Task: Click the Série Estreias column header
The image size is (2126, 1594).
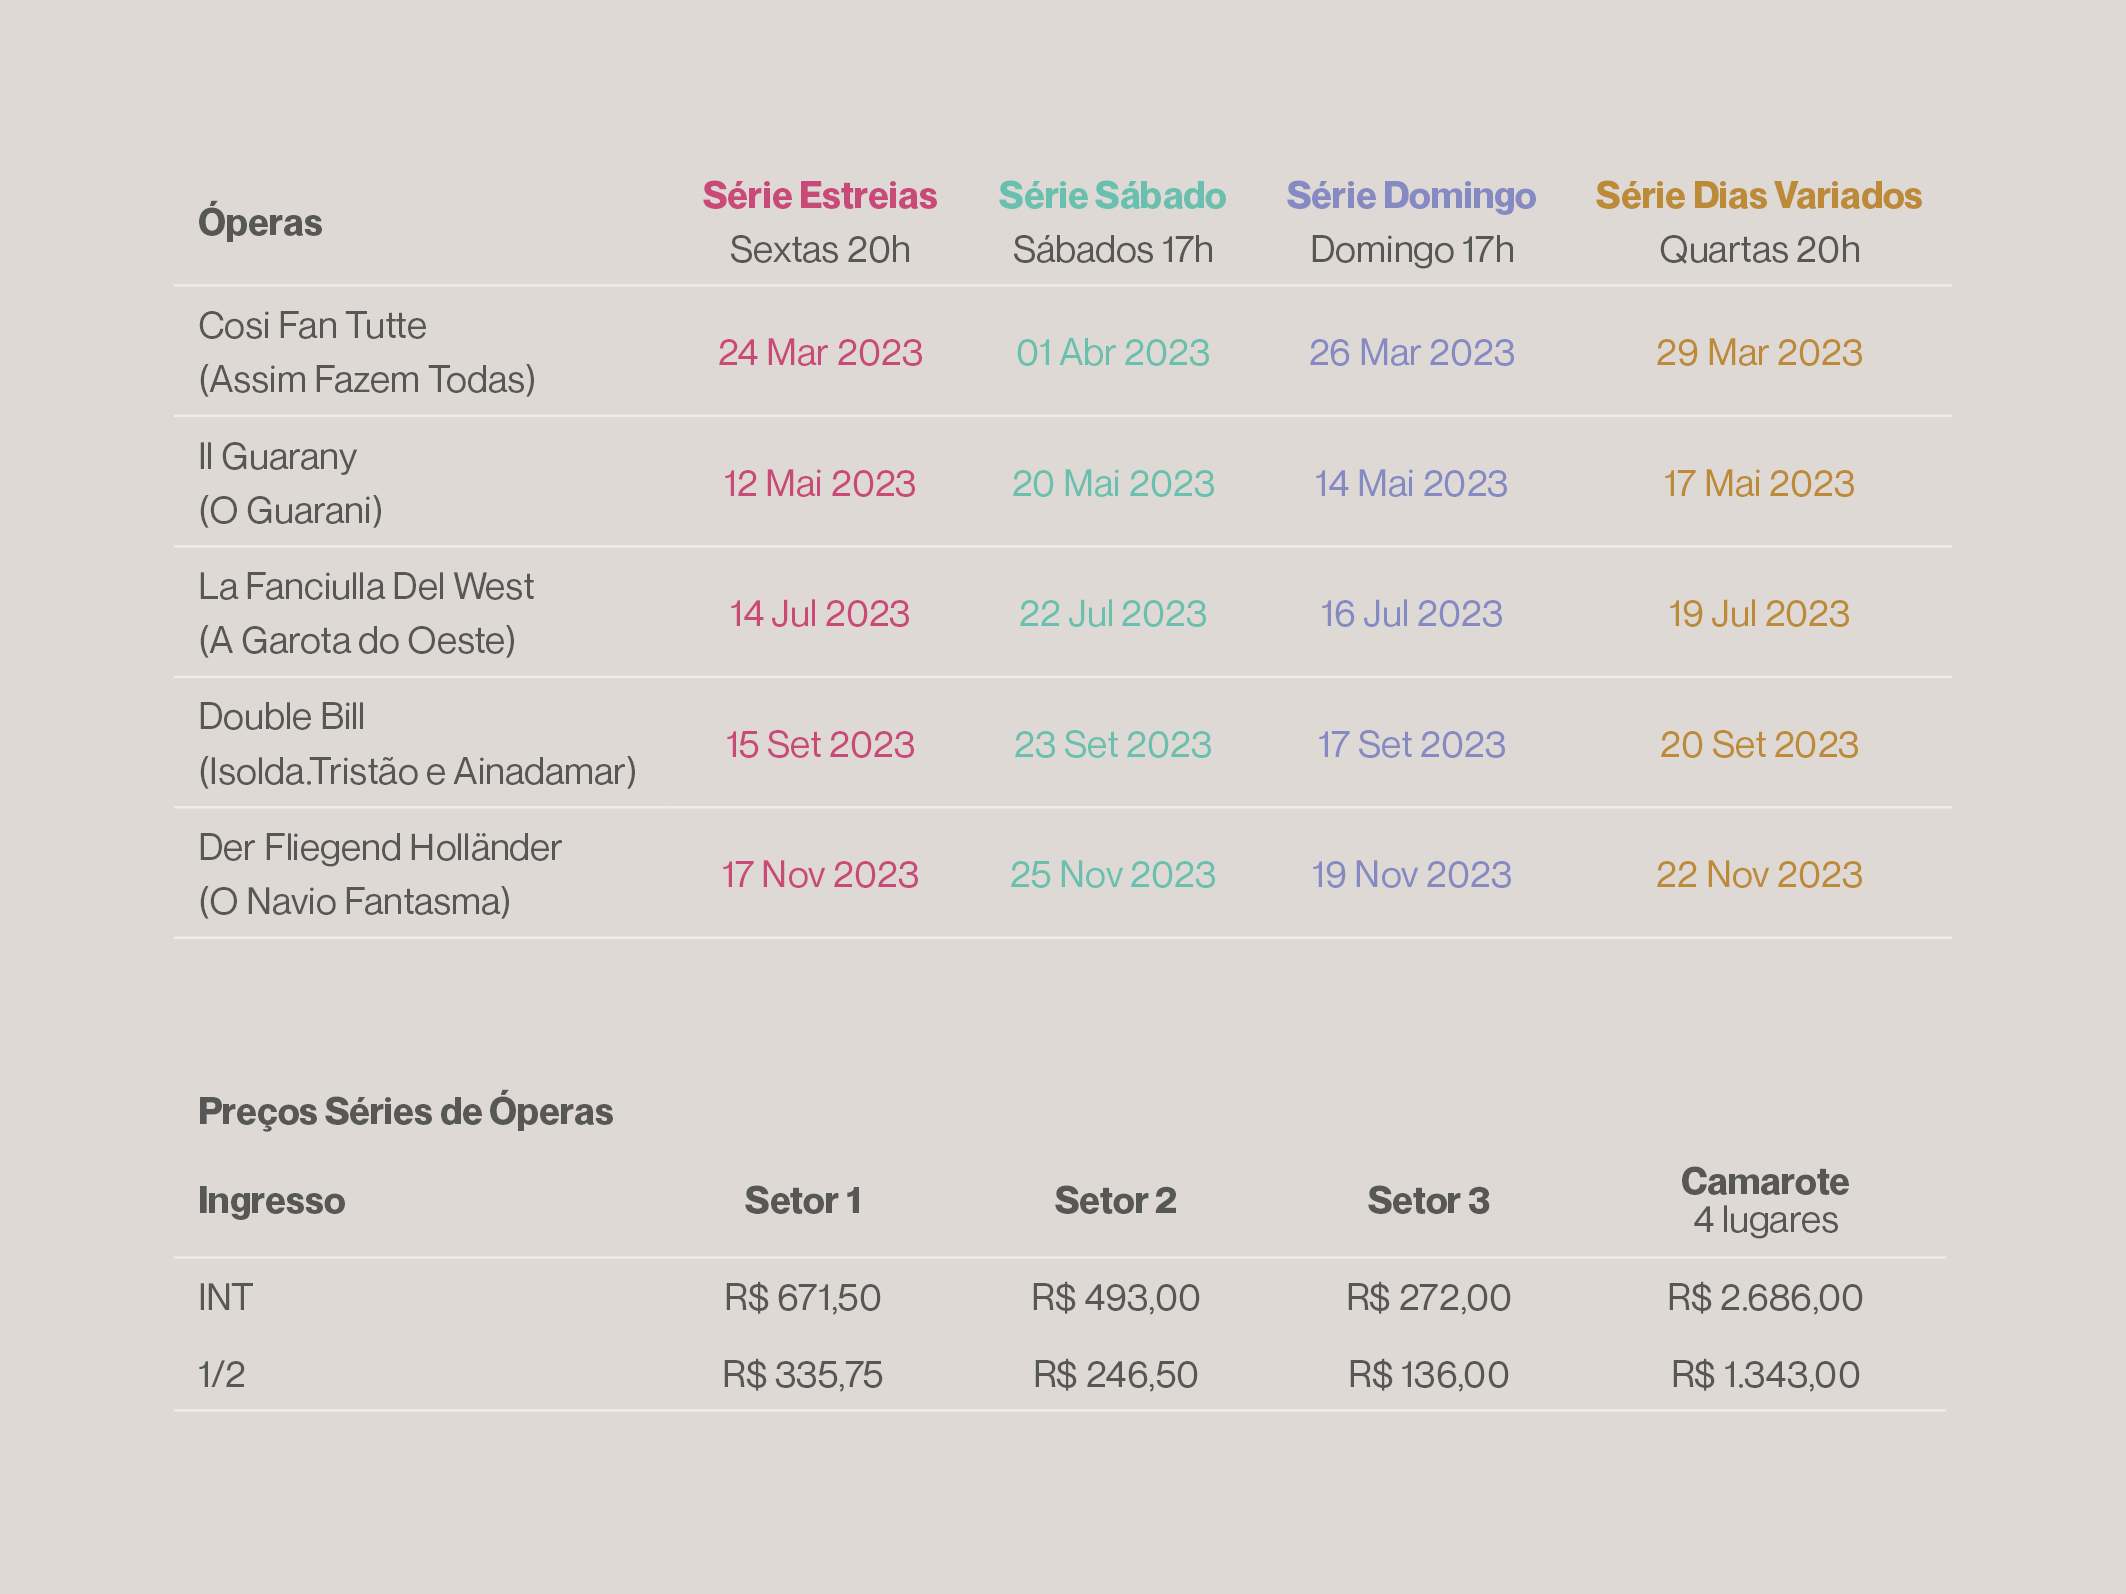Action: pyautogui.click(x=819, y=196)
